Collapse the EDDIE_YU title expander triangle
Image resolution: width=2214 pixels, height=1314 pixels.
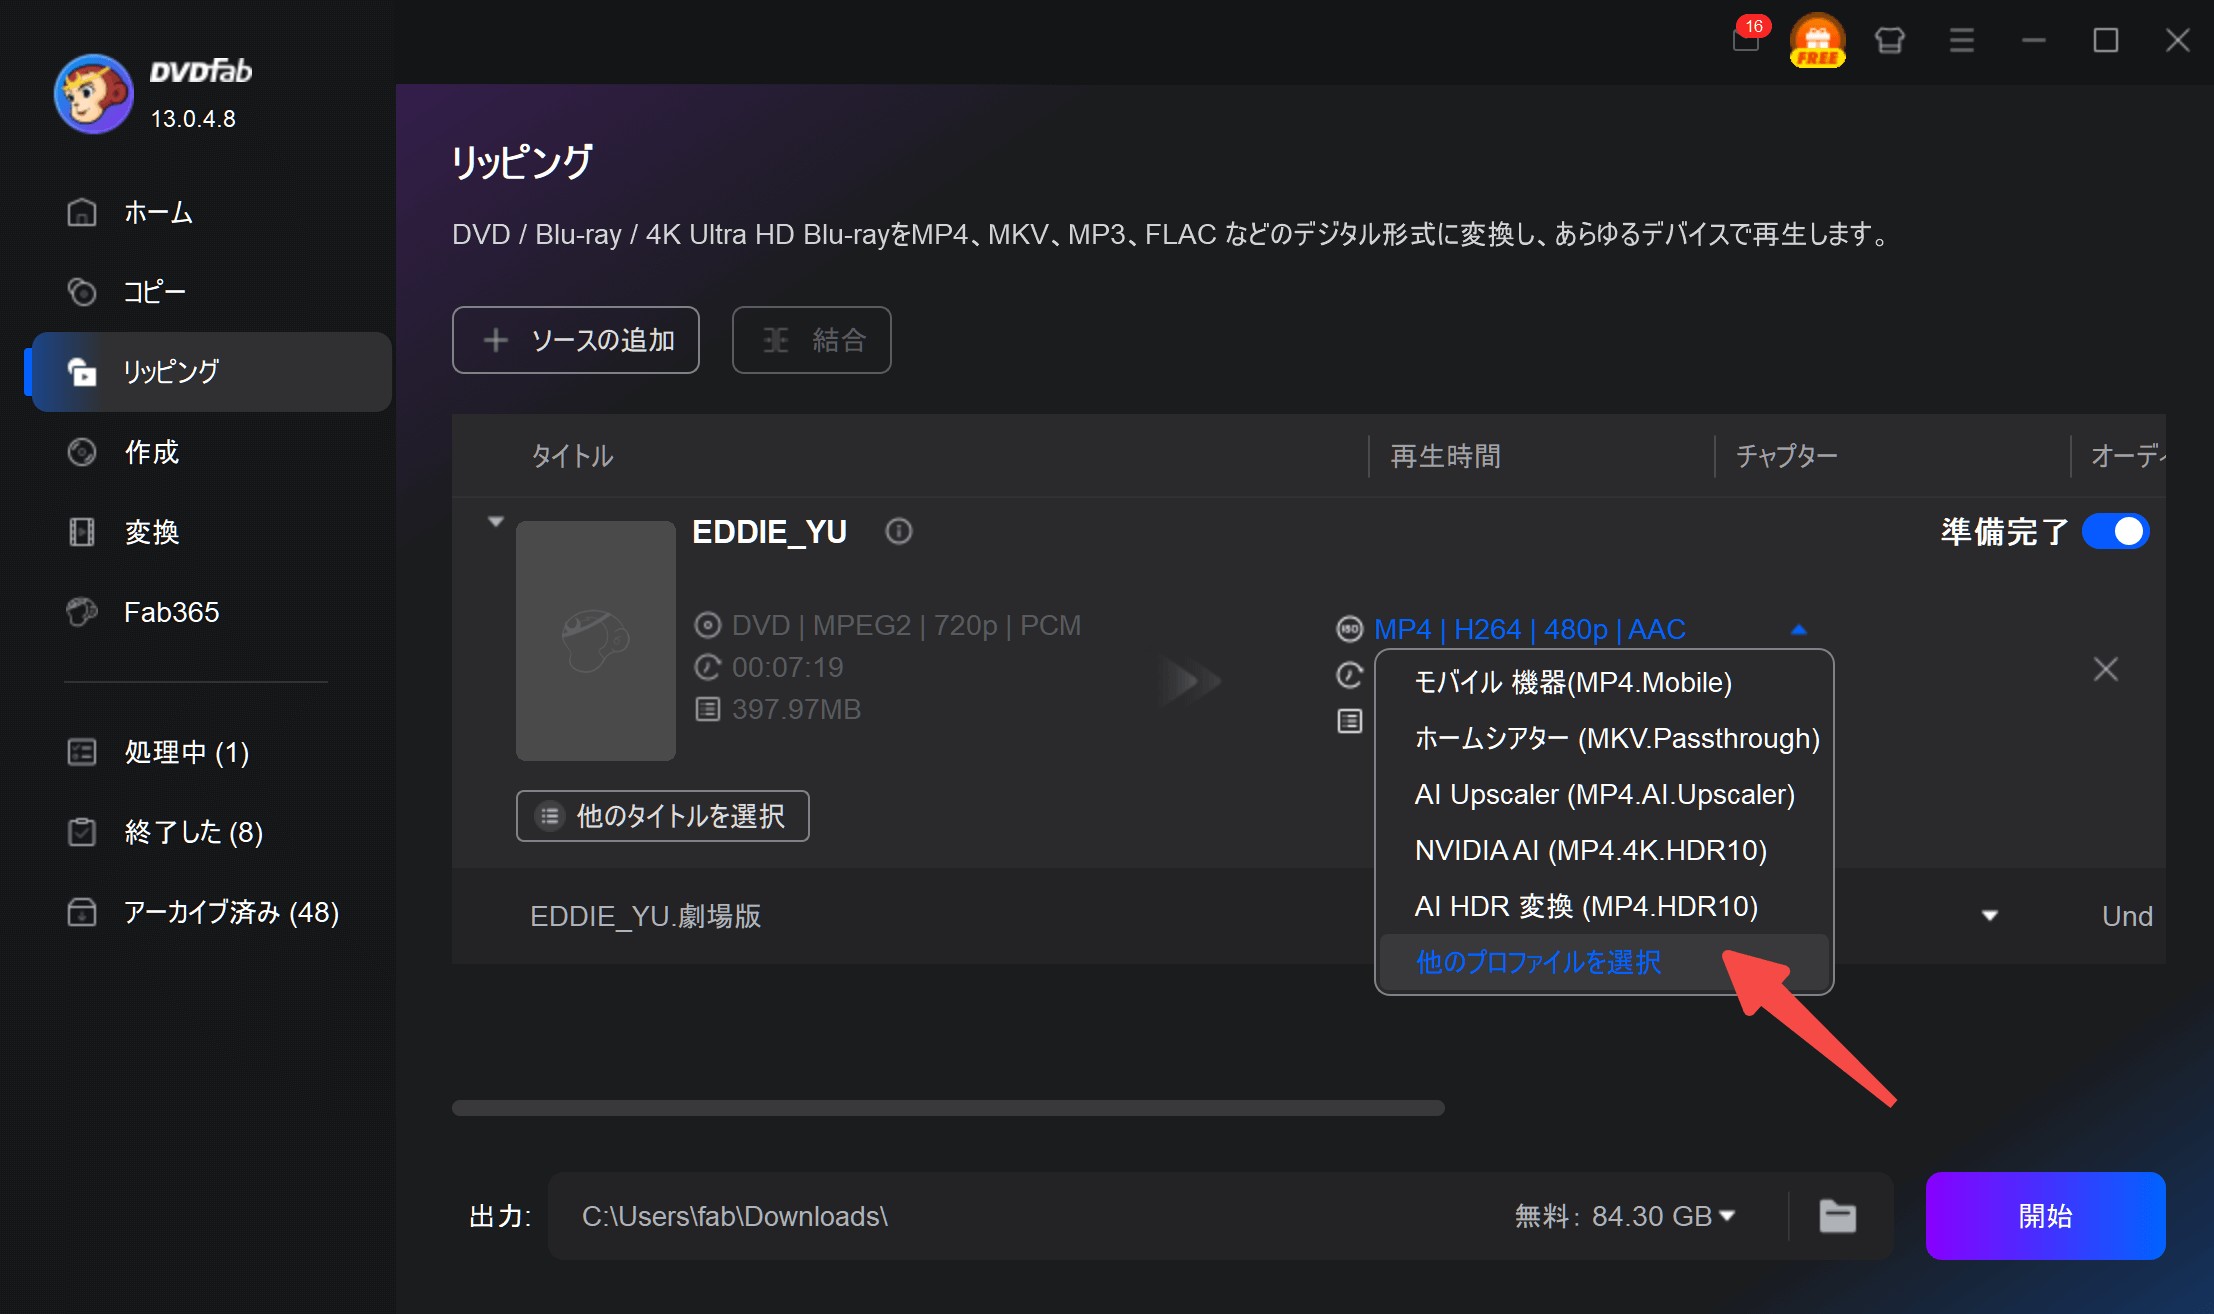pyautogui.click(x=495, y=522)
